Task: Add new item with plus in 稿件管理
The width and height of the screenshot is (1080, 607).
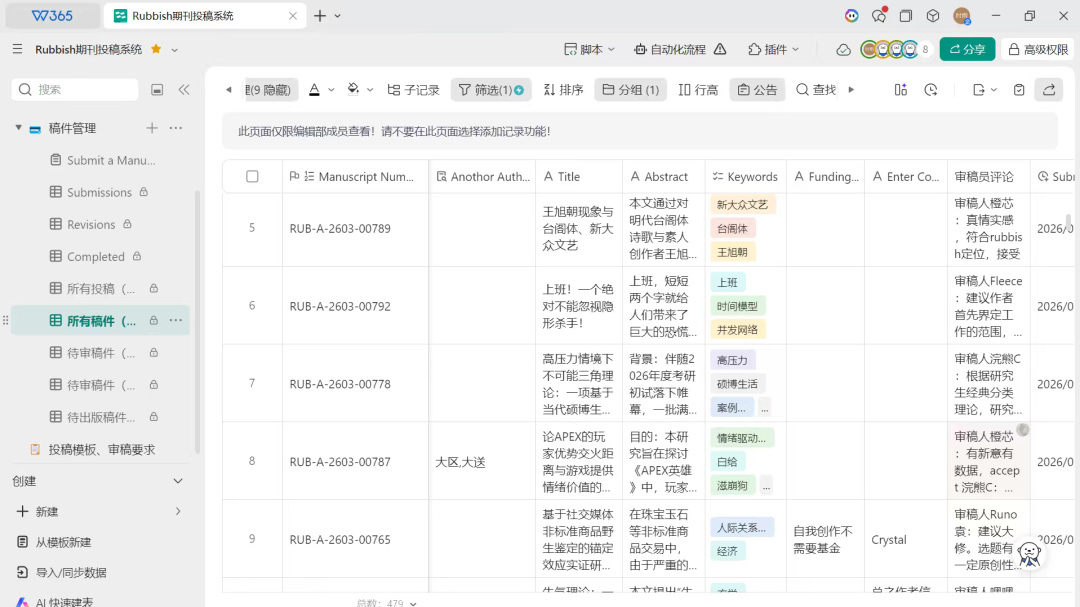Action: point(152,128)
